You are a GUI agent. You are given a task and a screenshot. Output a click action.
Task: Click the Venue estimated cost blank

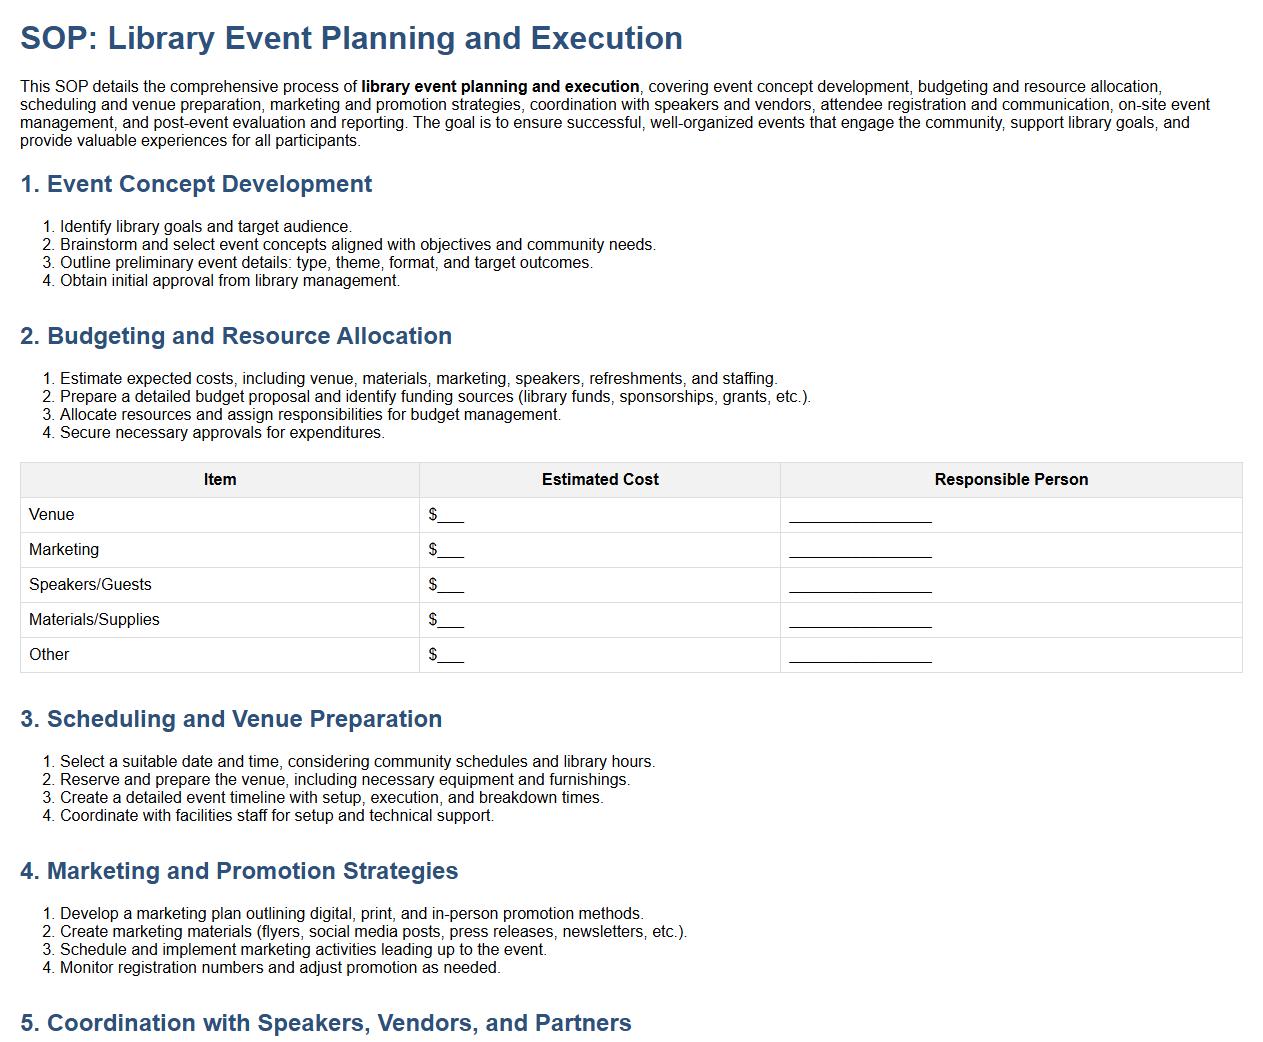(446, 515)
